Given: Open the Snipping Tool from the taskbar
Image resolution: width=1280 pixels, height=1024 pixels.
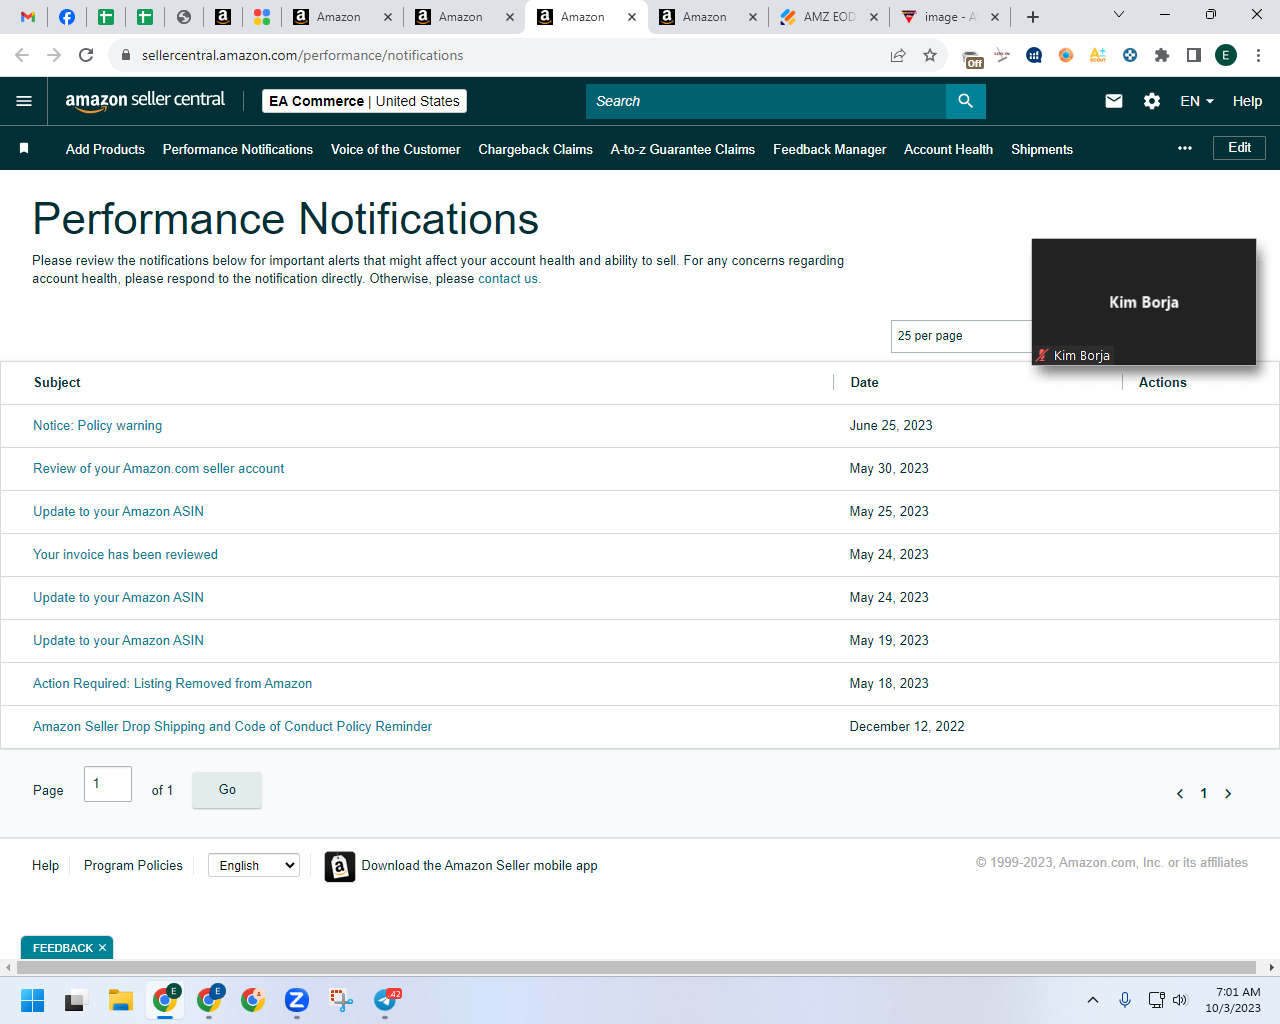Looking at the screenshot, I should pos(341,1000).
